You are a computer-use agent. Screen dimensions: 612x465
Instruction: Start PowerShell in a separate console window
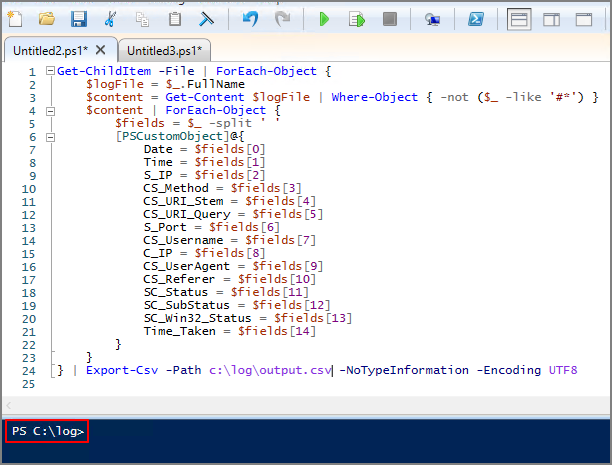coord(476,19)
